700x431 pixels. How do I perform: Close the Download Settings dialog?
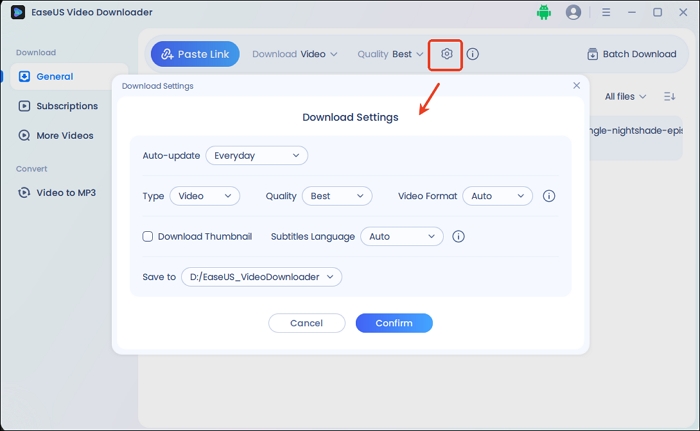point(576,86)
